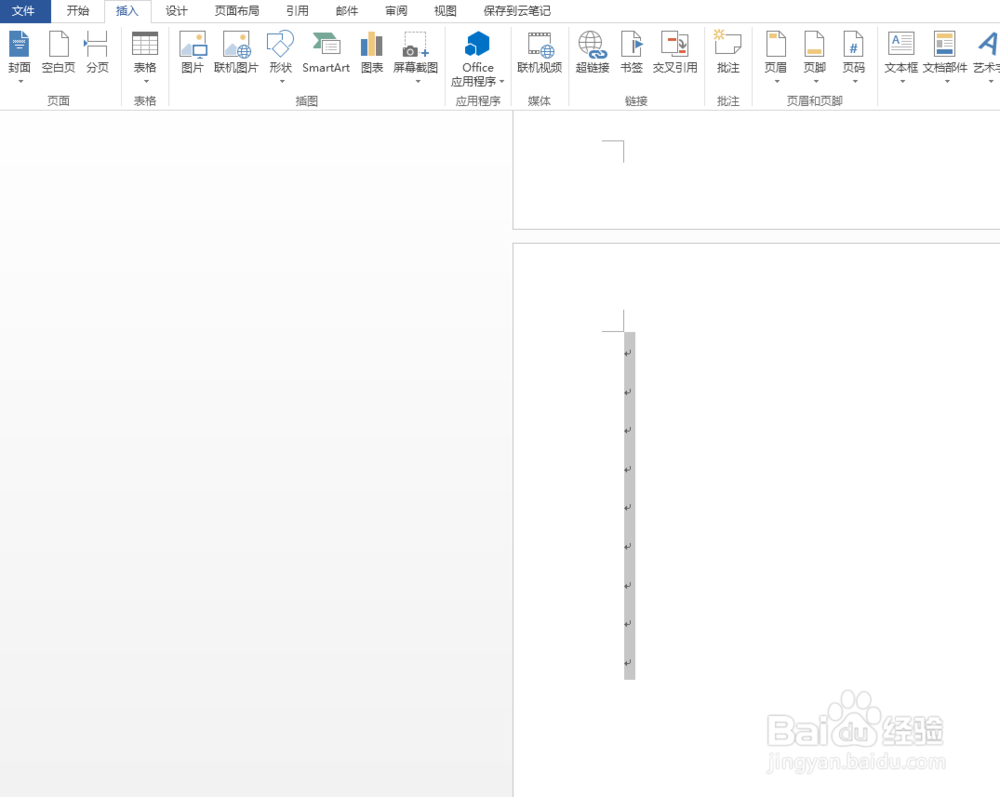This screenshot has width=1000, height=797.
Task: Open the 页码 page number menu
Action: point(854,57)
